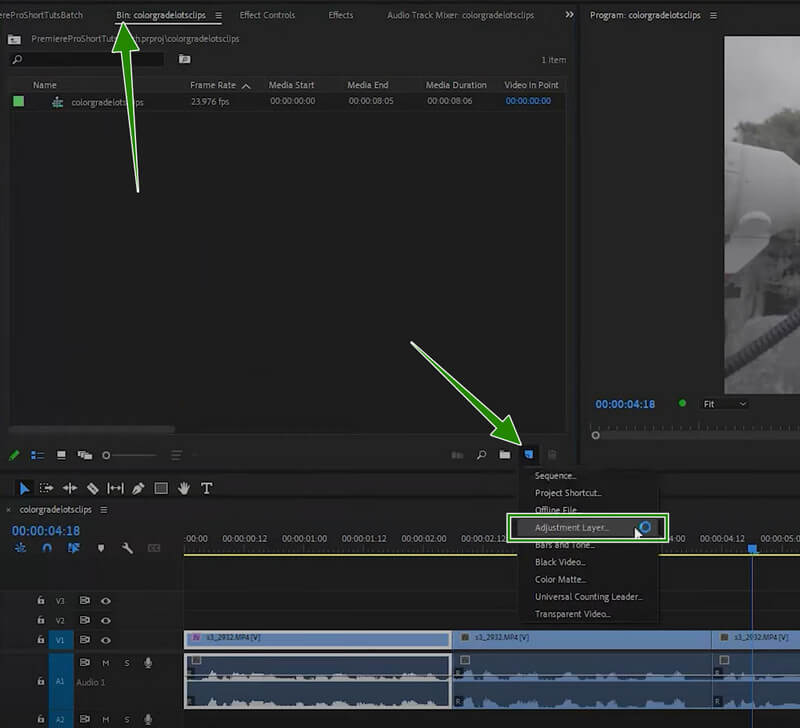Viewport: 800px width, 728px height.
Task: Toggle lock on track V3
Action: tap(40, 601)
